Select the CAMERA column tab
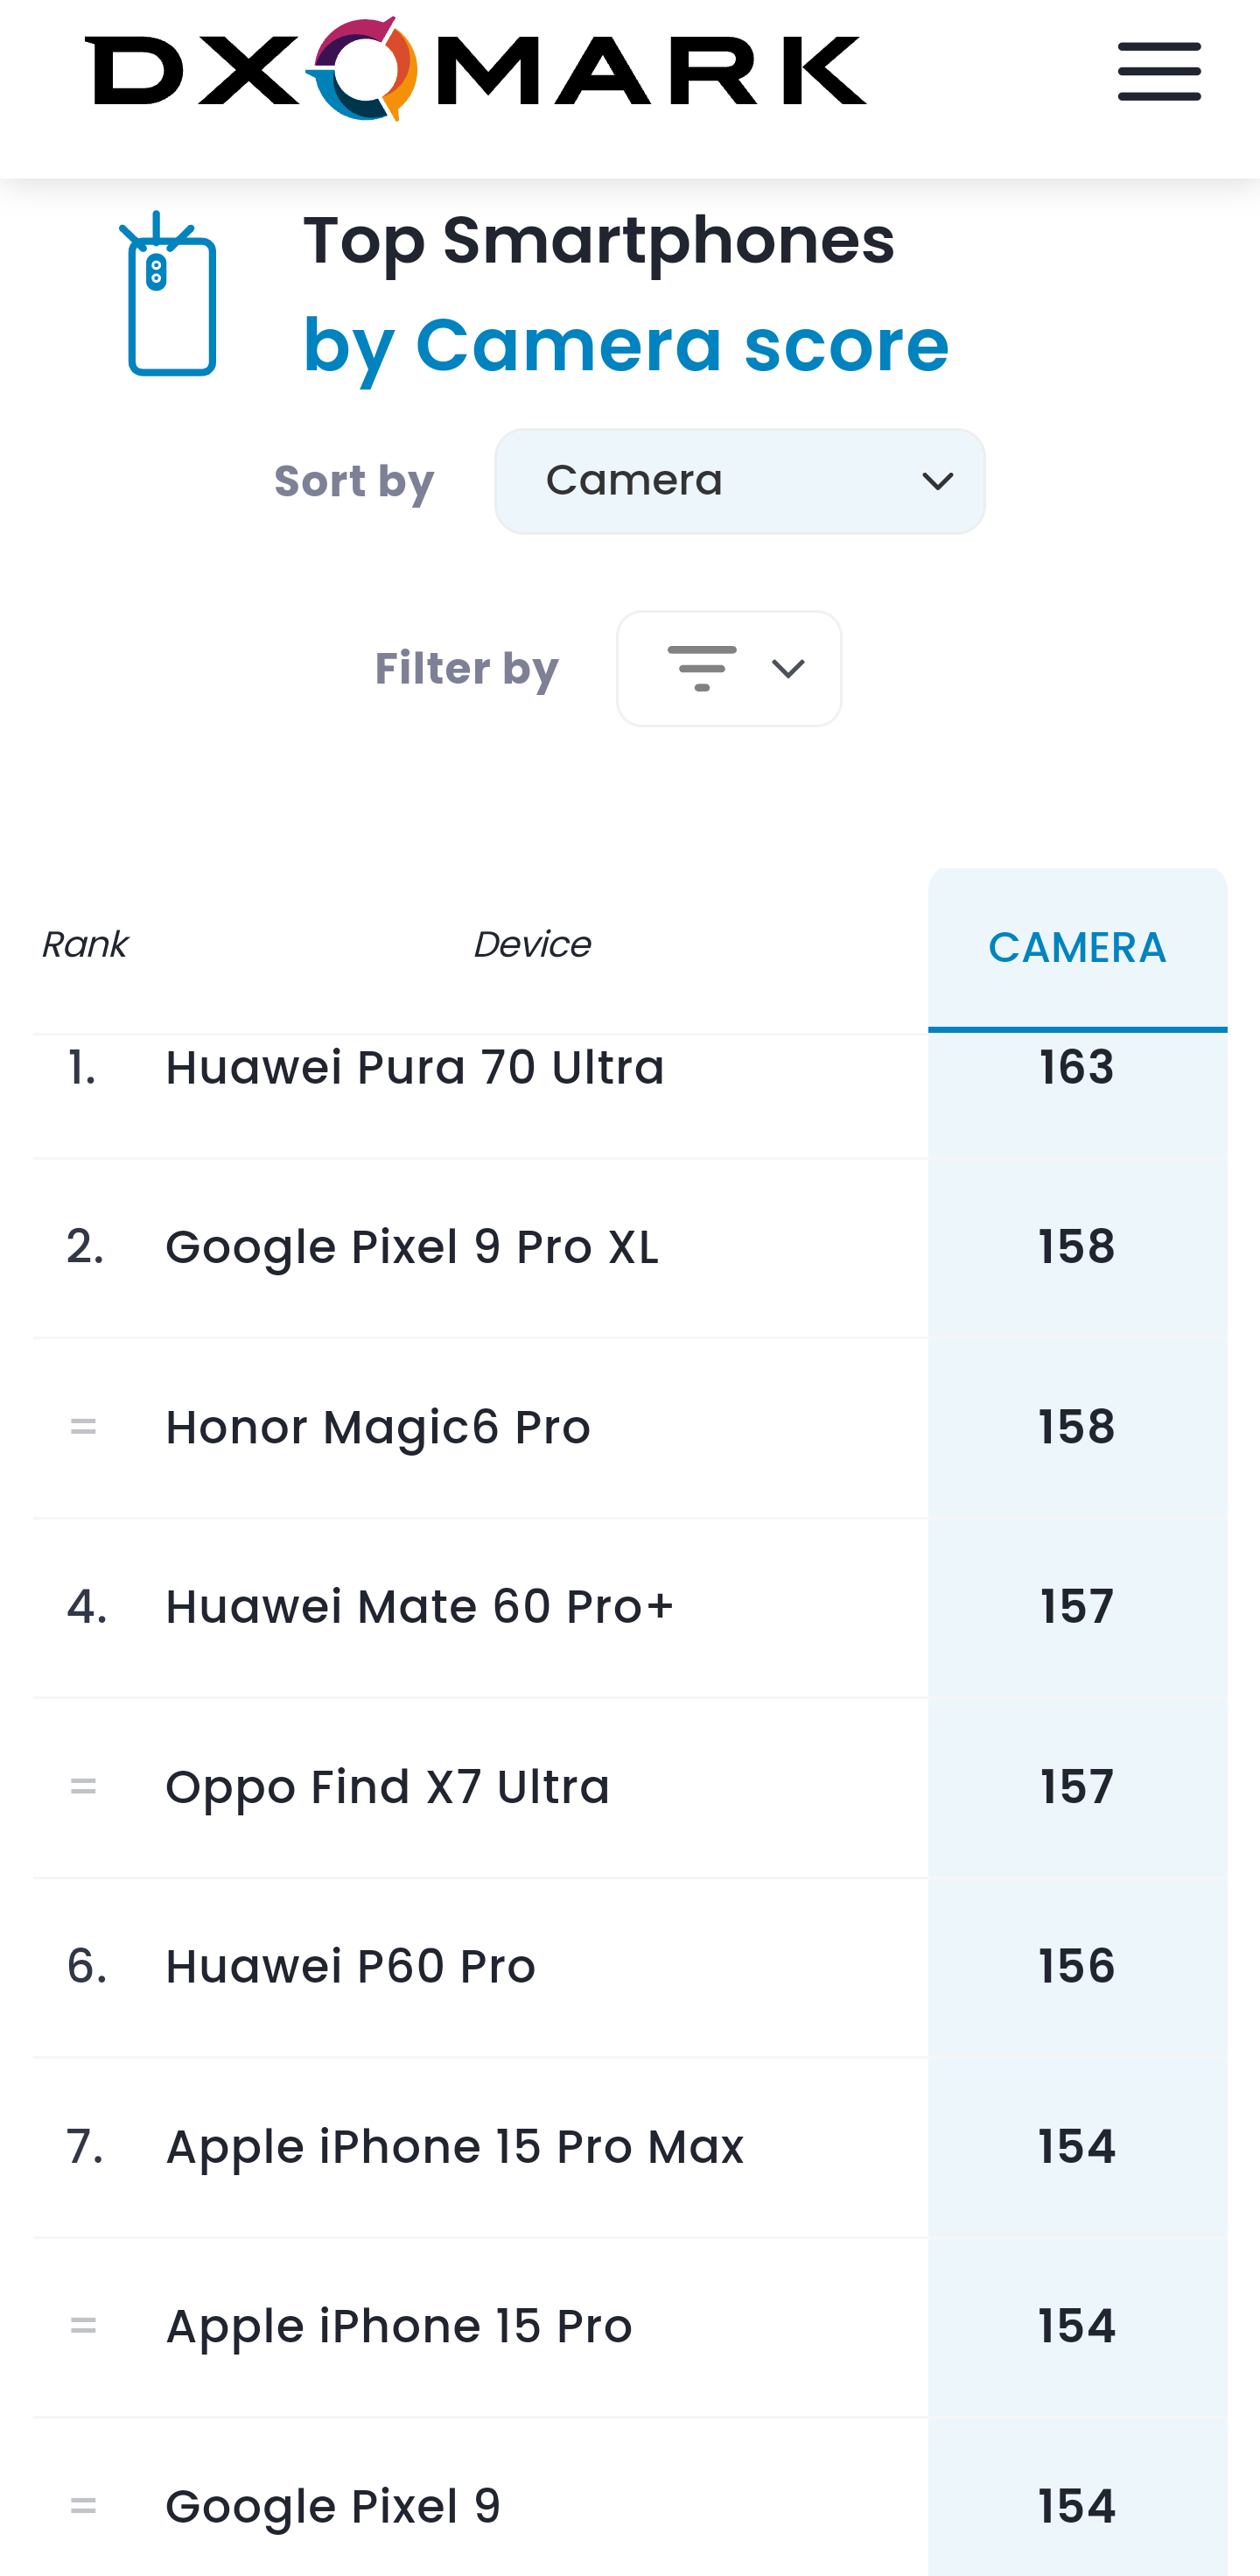The width and height of the screenshot is (1260, 2576). [1077, 949]
